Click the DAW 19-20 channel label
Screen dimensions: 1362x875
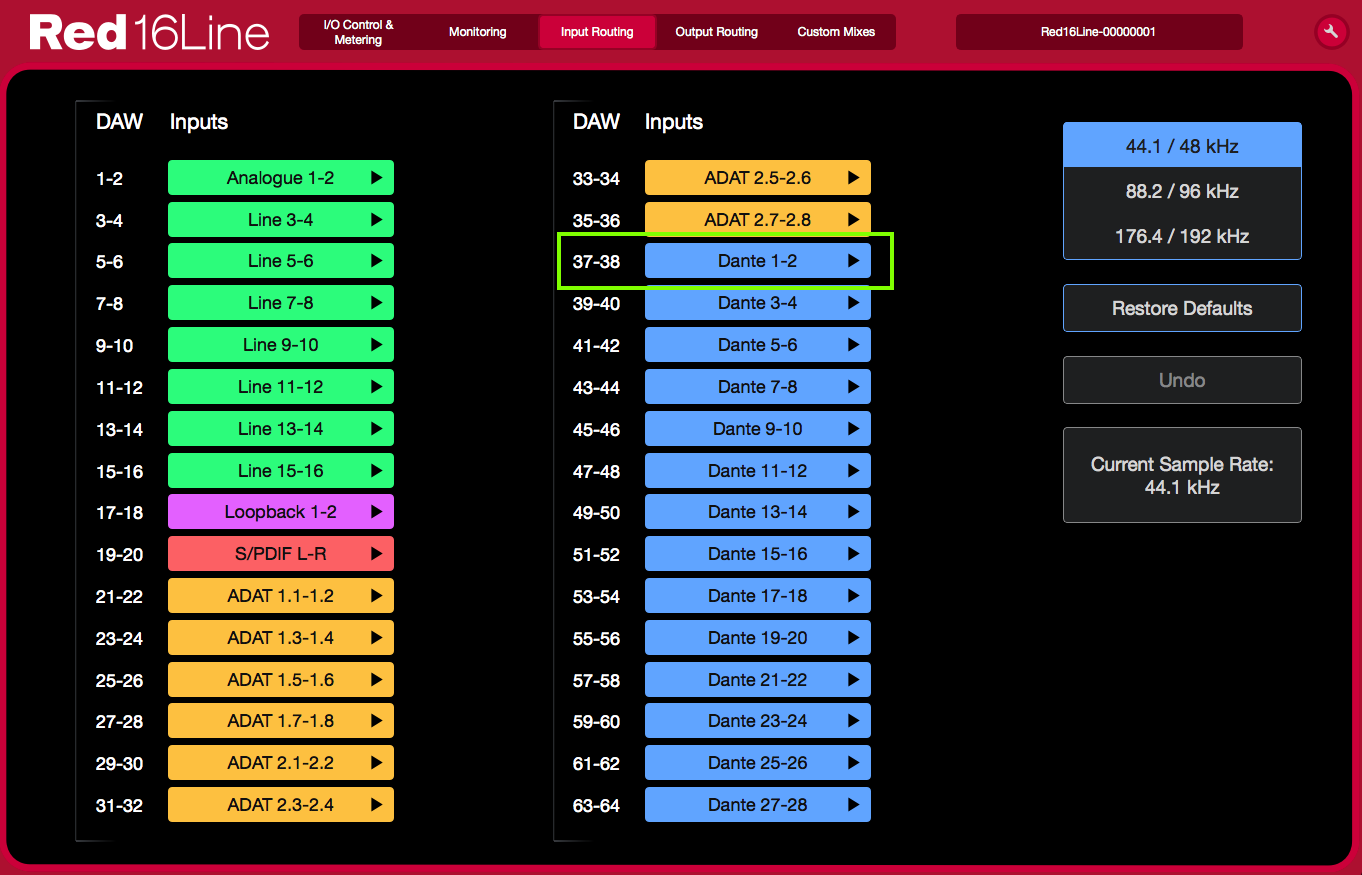point(119,555)
